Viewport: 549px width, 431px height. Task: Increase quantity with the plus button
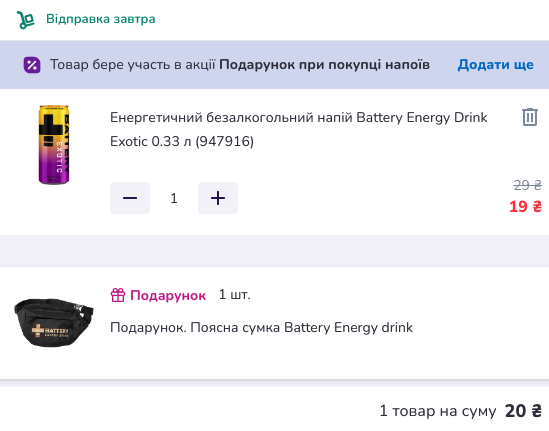click(x=218, y=198)
